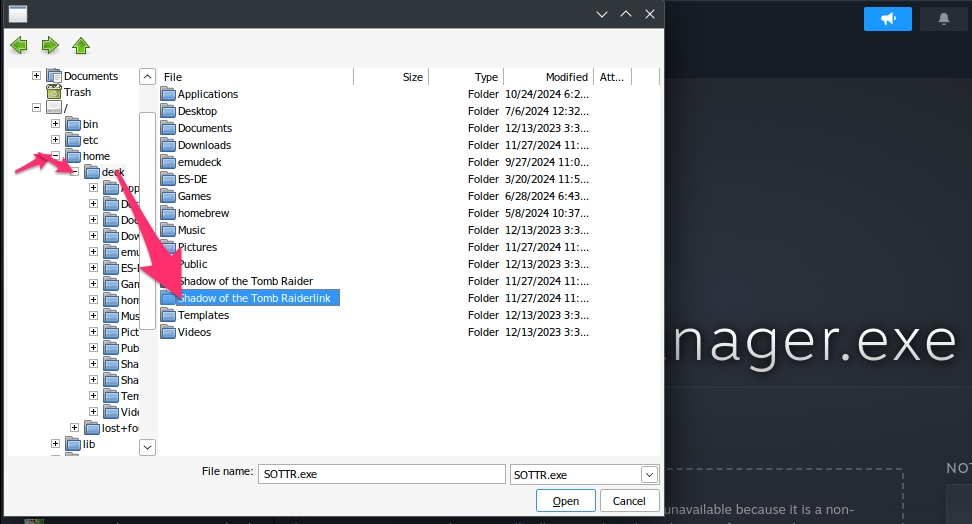Expand the lost+found tree node
The width and height of the screenshot is (972, 524).
[74, 428]
